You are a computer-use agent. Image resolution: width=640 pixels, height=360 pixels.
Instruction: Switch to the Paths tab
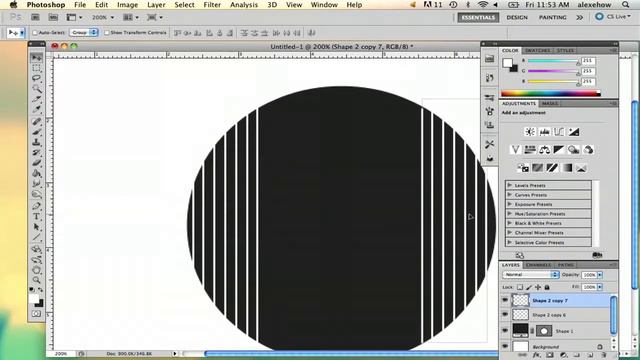coord(566,265)
